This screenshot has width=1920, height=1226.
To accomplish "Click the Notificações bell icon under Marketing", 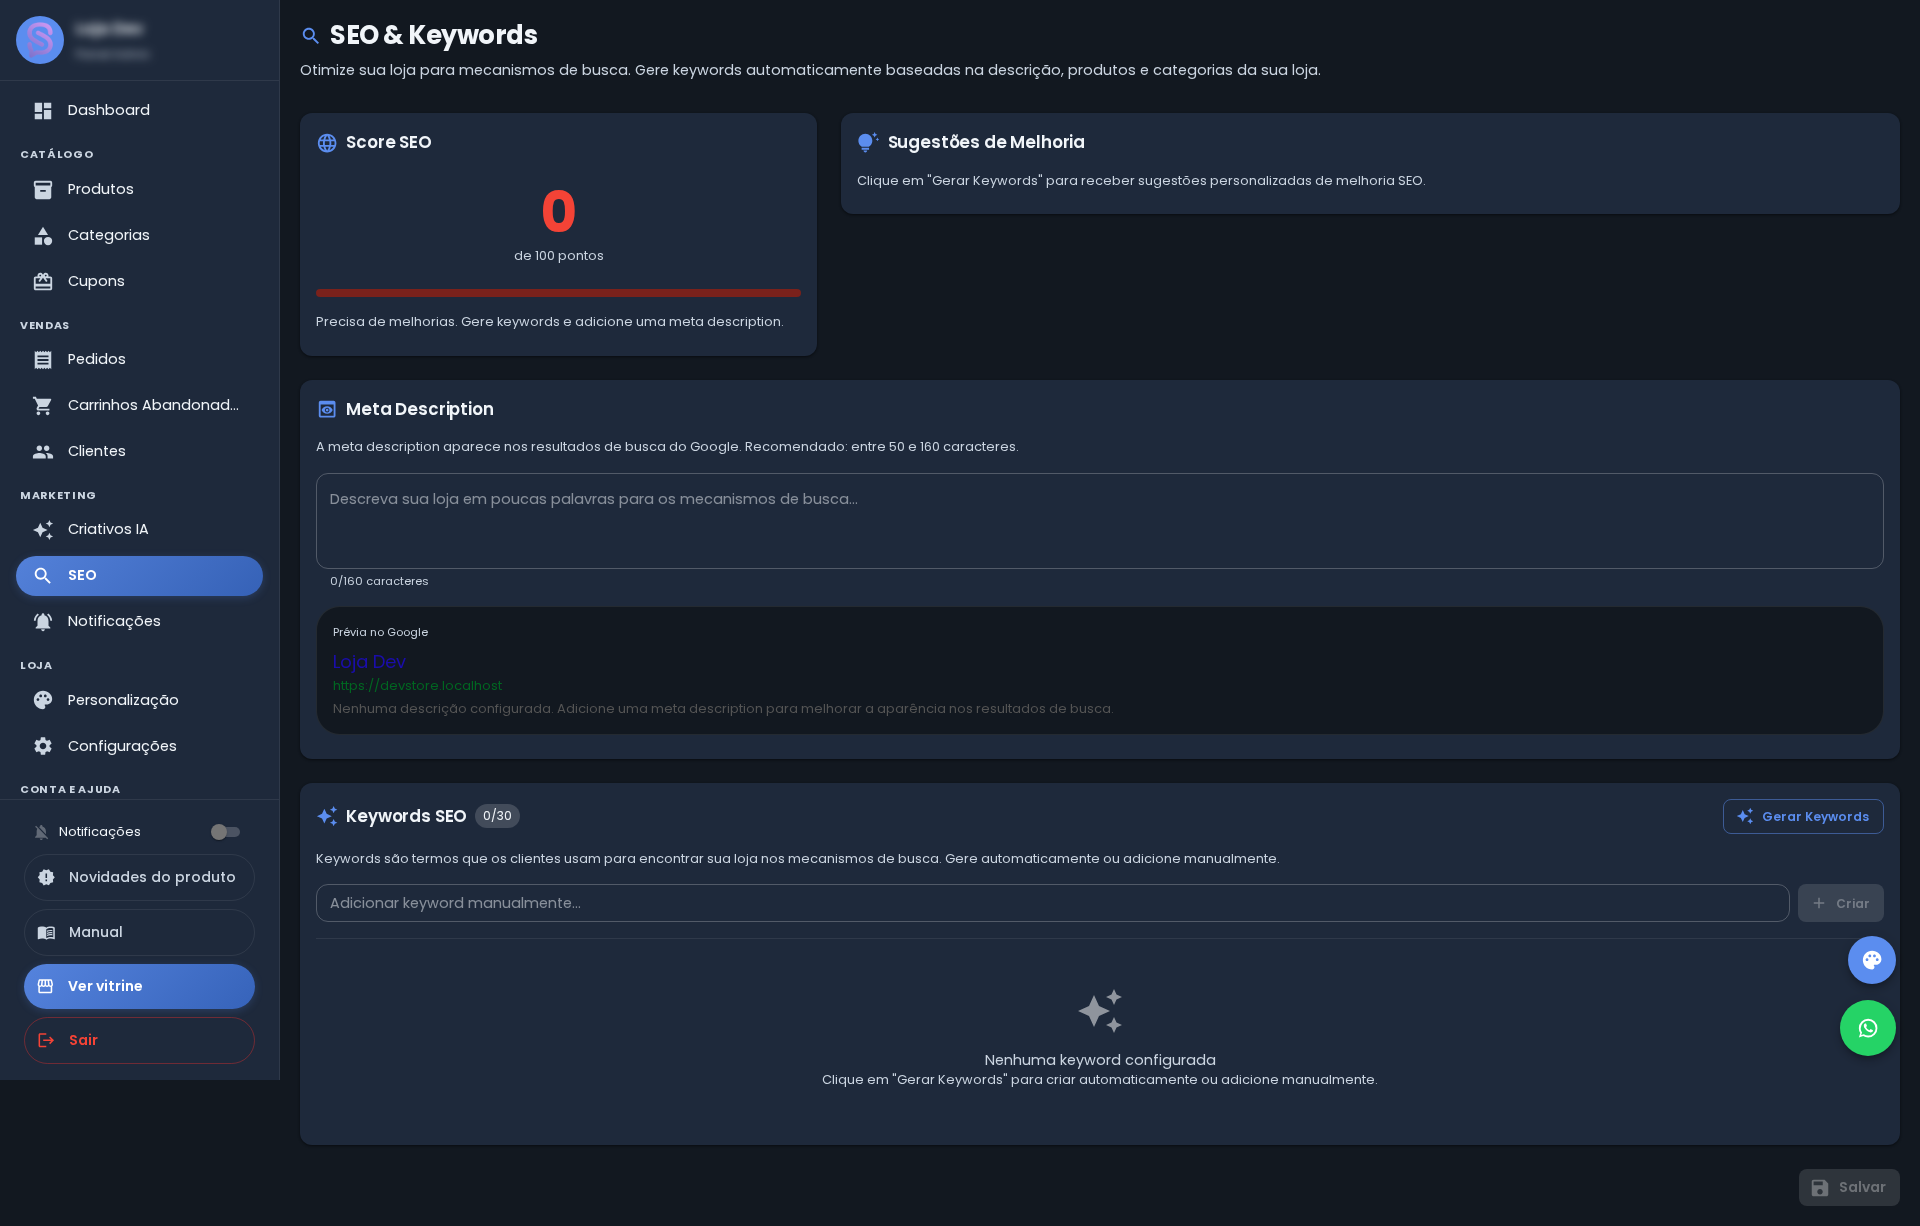I will tap(43, 622).
